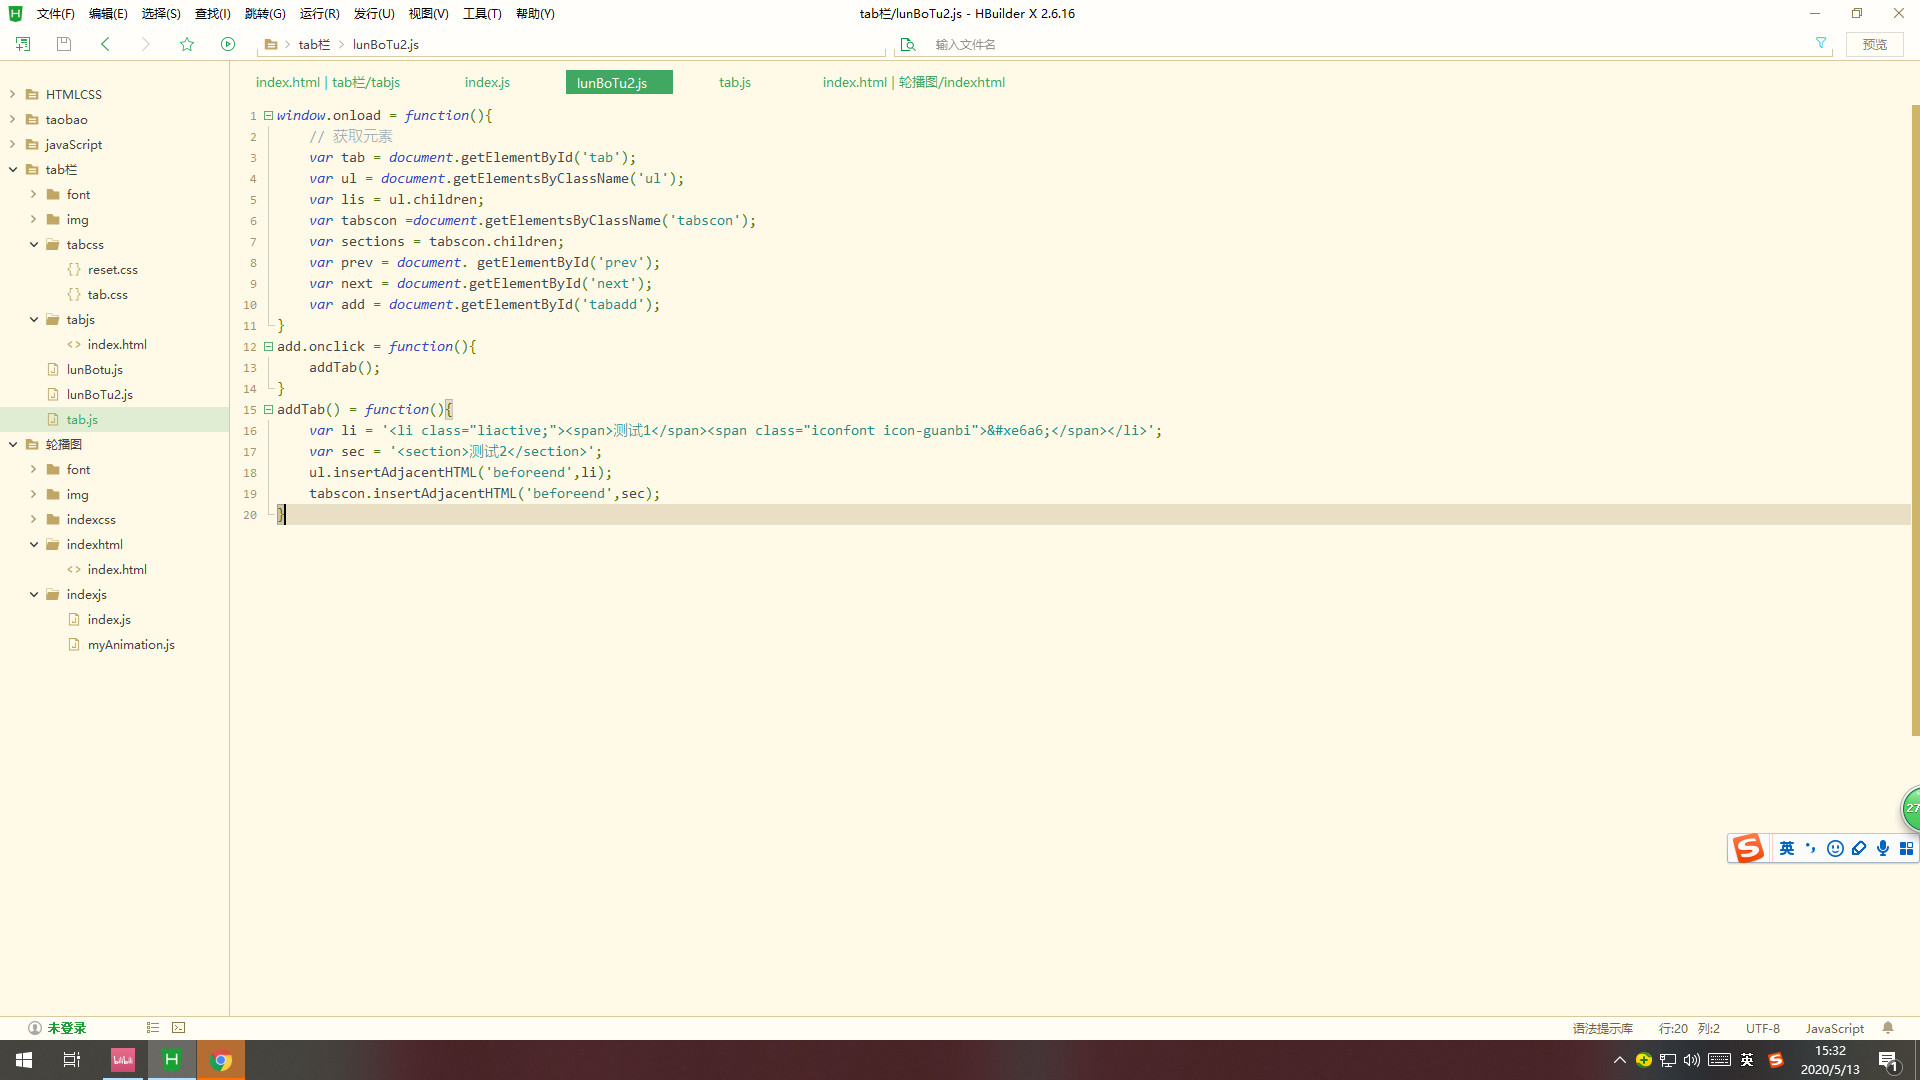Open Windows action center notifications
The image size is (1920, 1080).
[x=1889, y=1060]
